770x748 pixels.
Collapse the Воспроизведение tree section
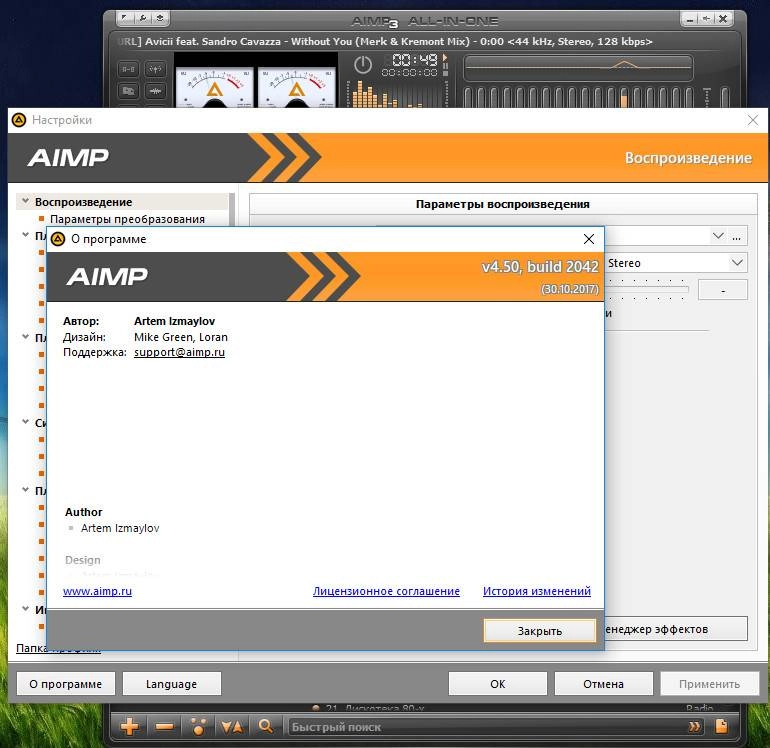pyautogui.click(x=25, y=201)
